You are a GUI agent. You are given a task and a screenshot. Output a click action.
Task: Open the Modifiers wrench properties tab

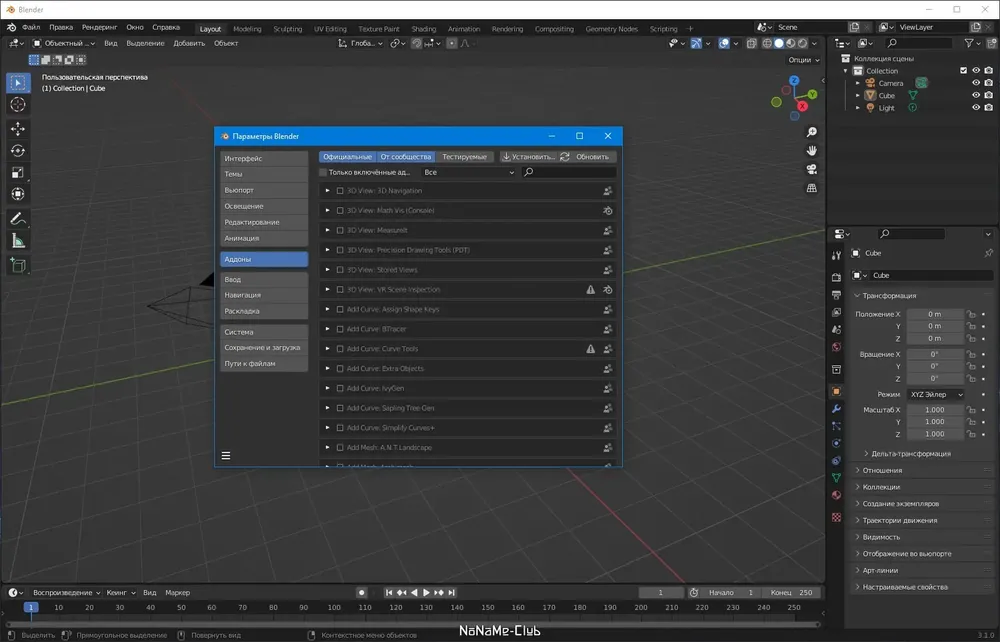(837, 409)
